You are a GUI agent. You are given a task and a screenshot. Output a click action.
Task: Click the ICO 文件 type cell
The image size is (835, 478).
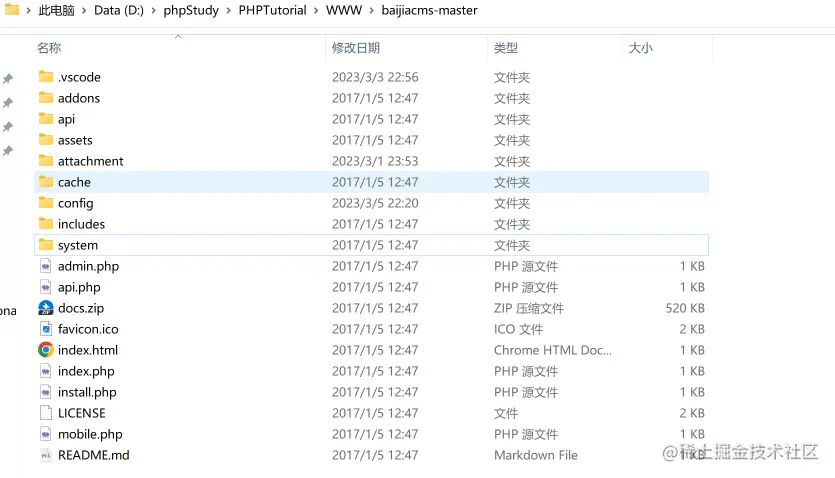pos(518,329)
